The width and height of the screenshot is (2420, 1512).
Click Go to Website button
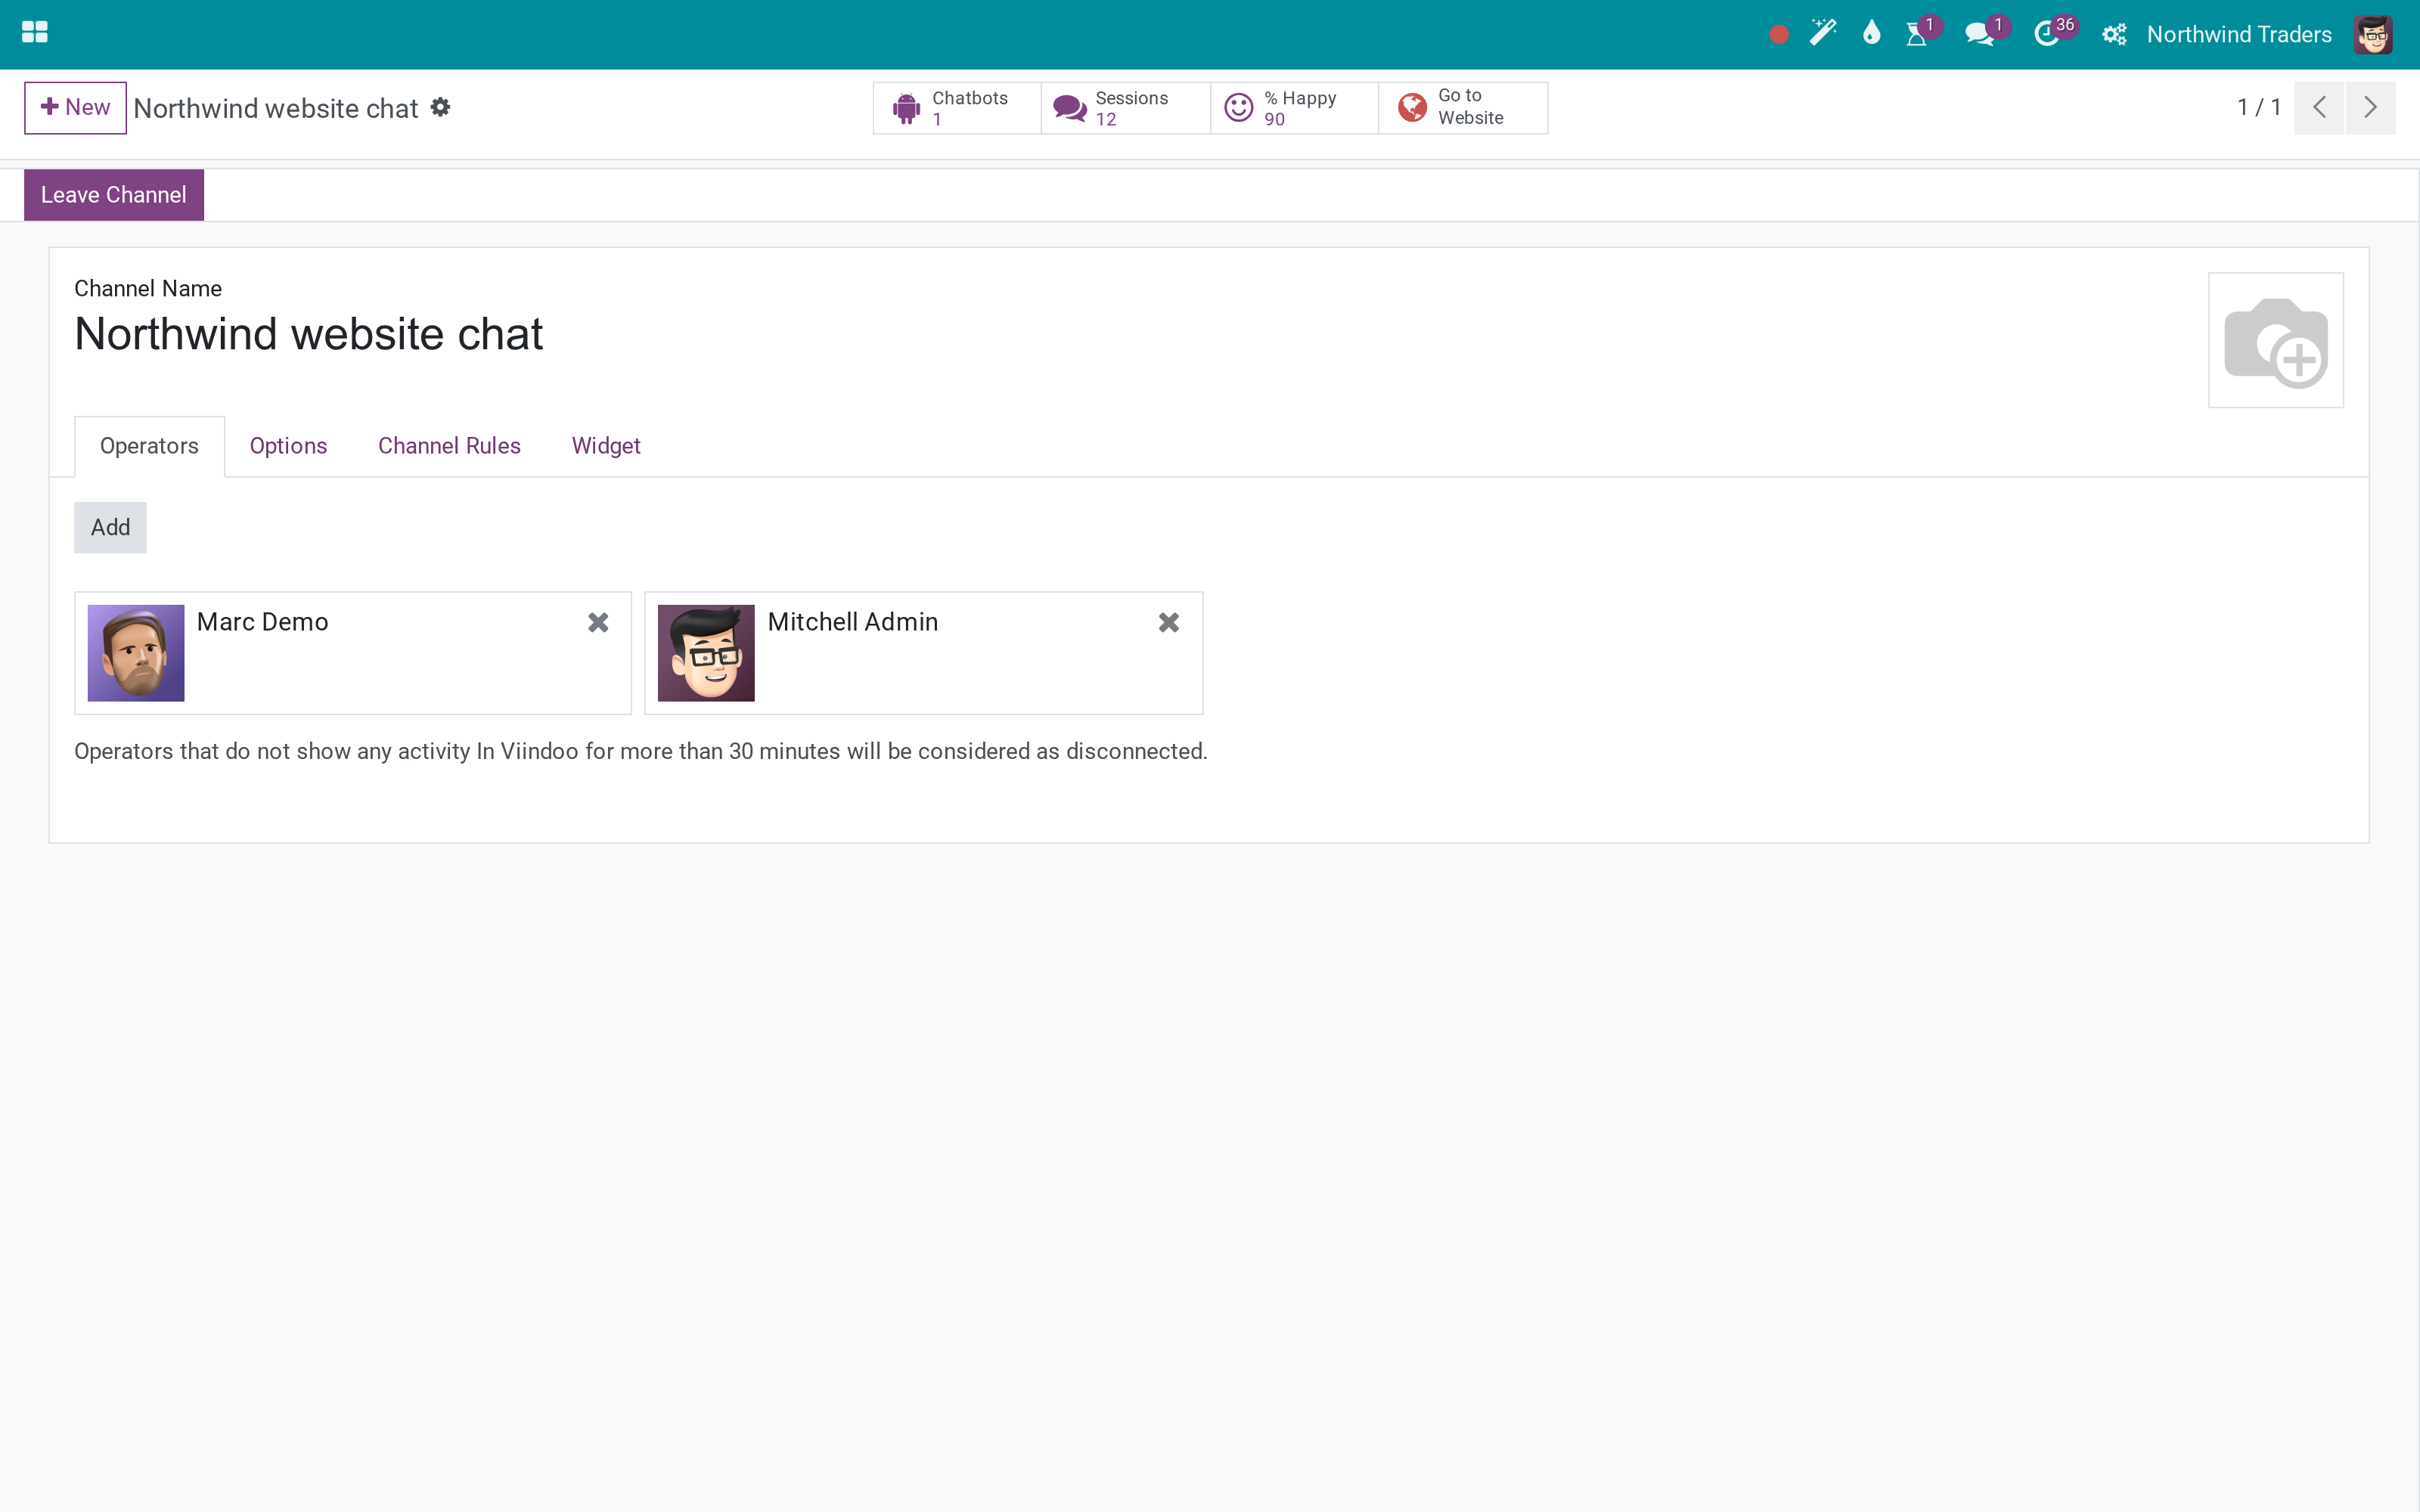tap(1464, 108)
